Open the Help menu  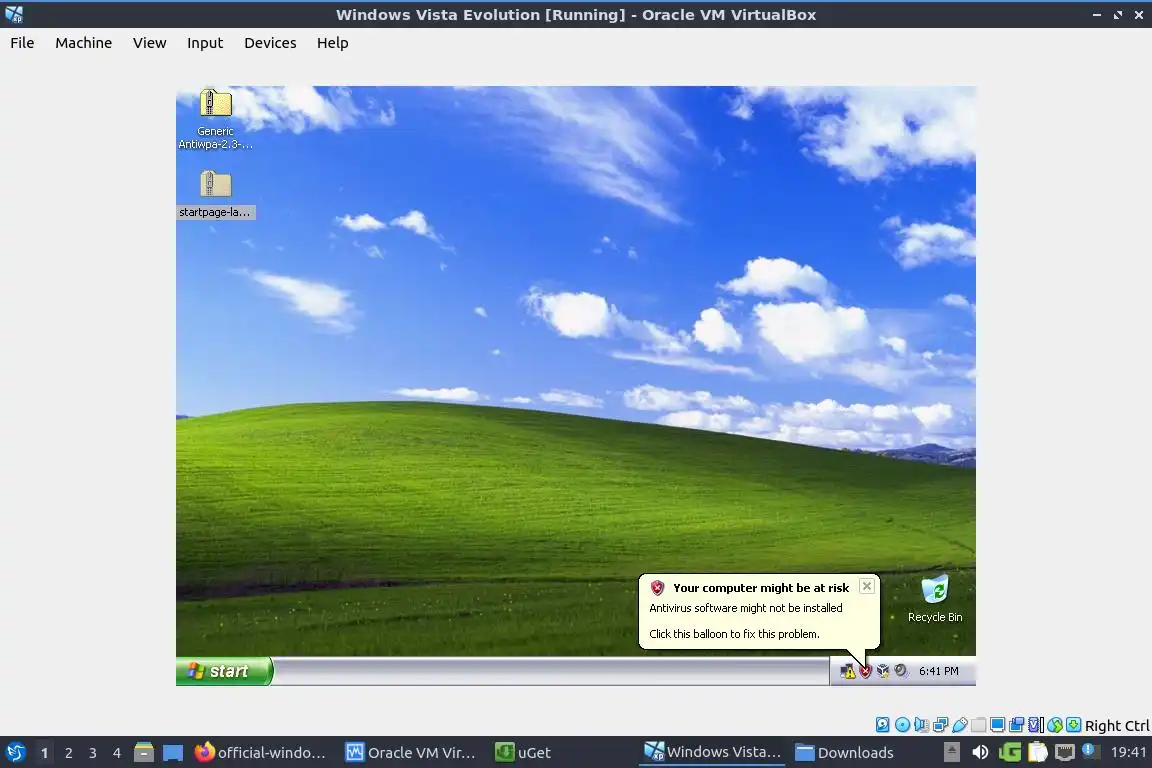point(332,43)
